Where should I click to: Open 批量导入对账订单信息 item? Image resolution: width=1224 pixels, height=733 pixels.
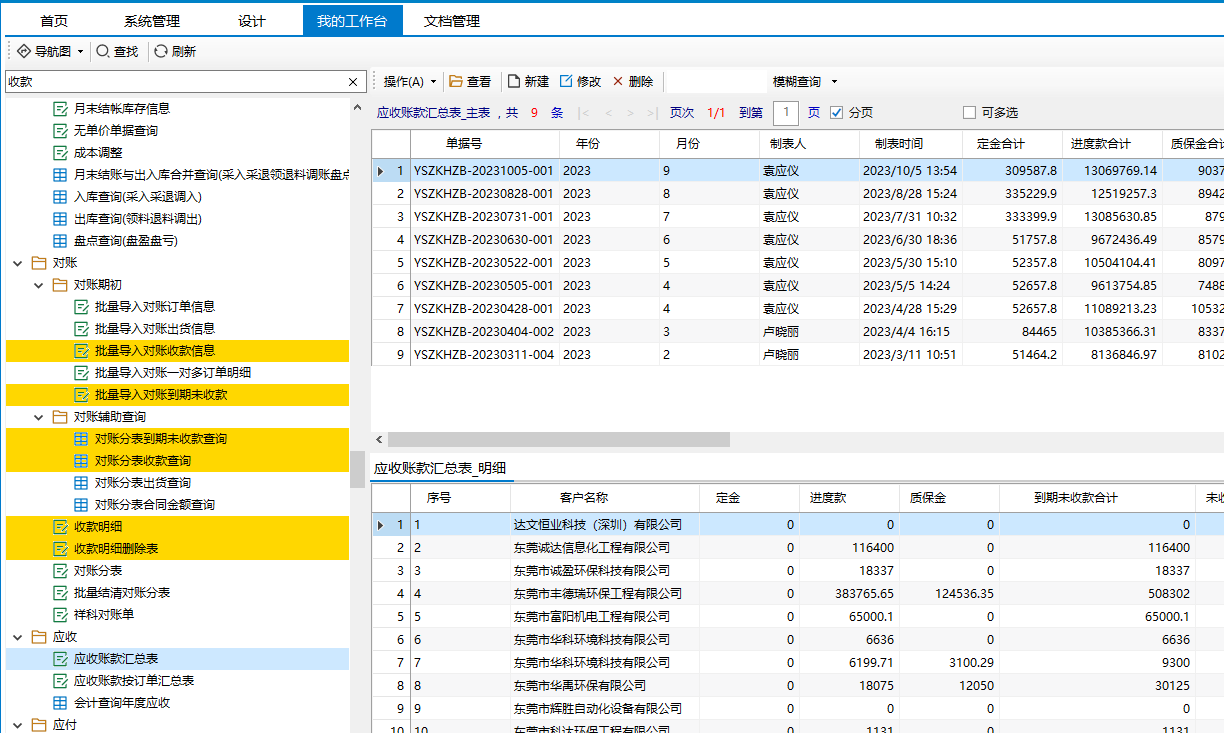coord(155,307)
